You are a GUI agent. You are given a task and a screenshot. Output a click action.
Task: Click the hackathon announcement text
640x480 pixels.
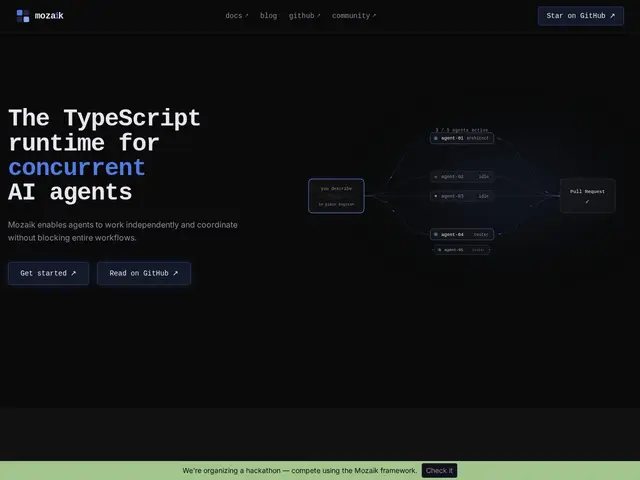pyautogui.click(x=300, y=471)
